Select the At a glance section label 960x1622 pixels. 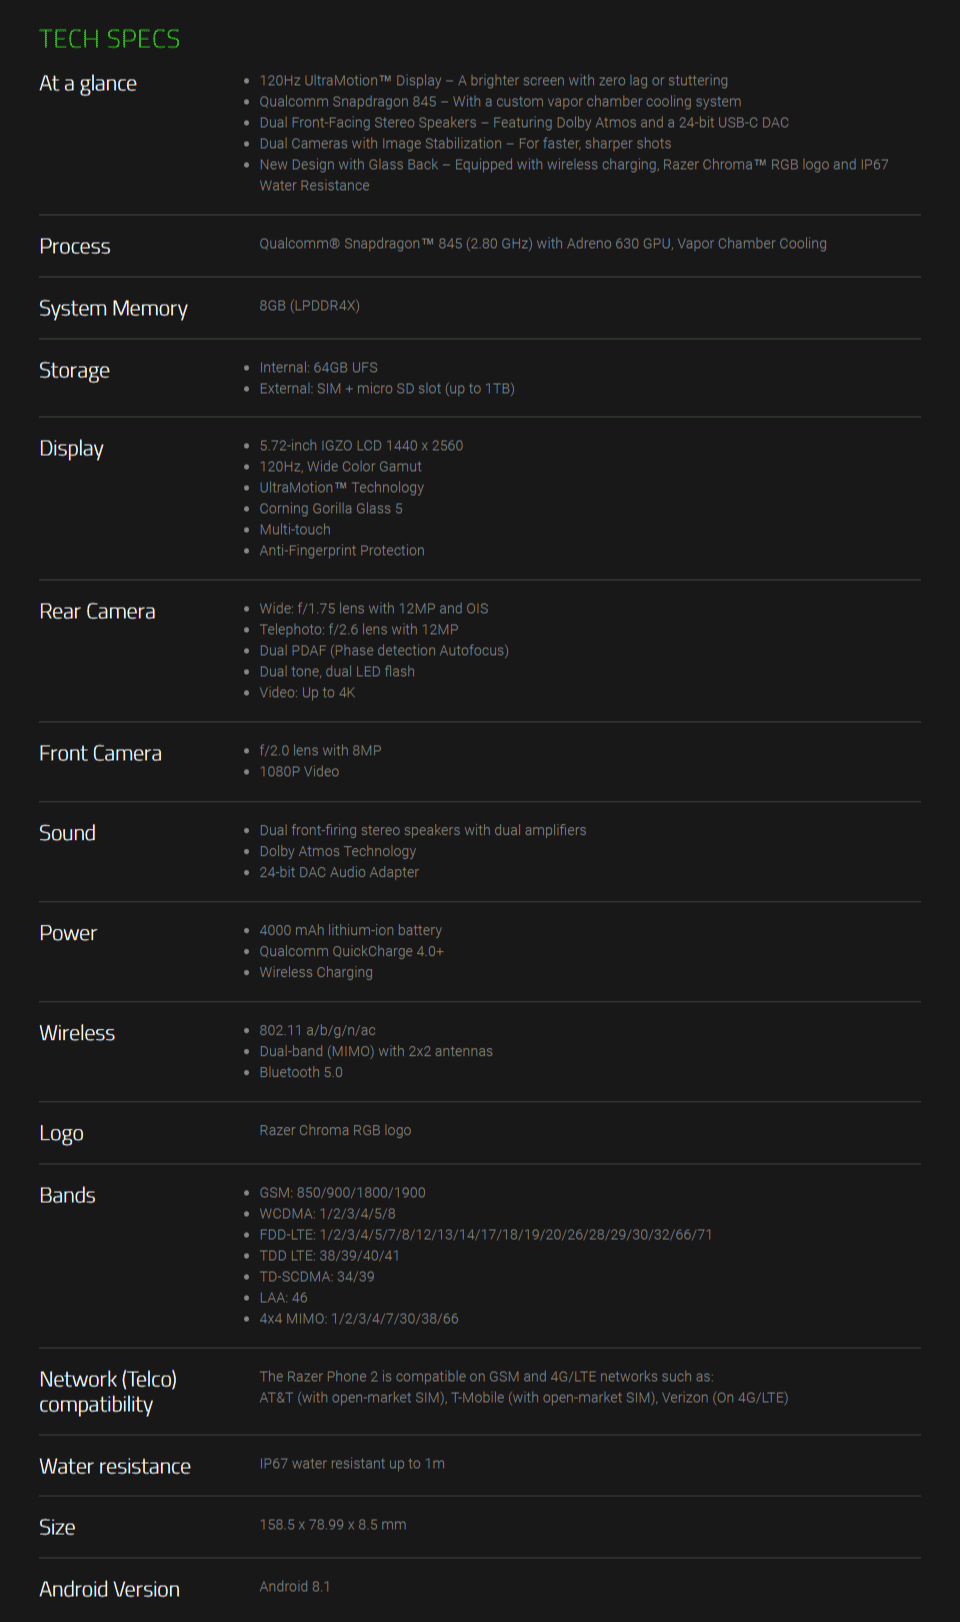click(x=88, y=84)
